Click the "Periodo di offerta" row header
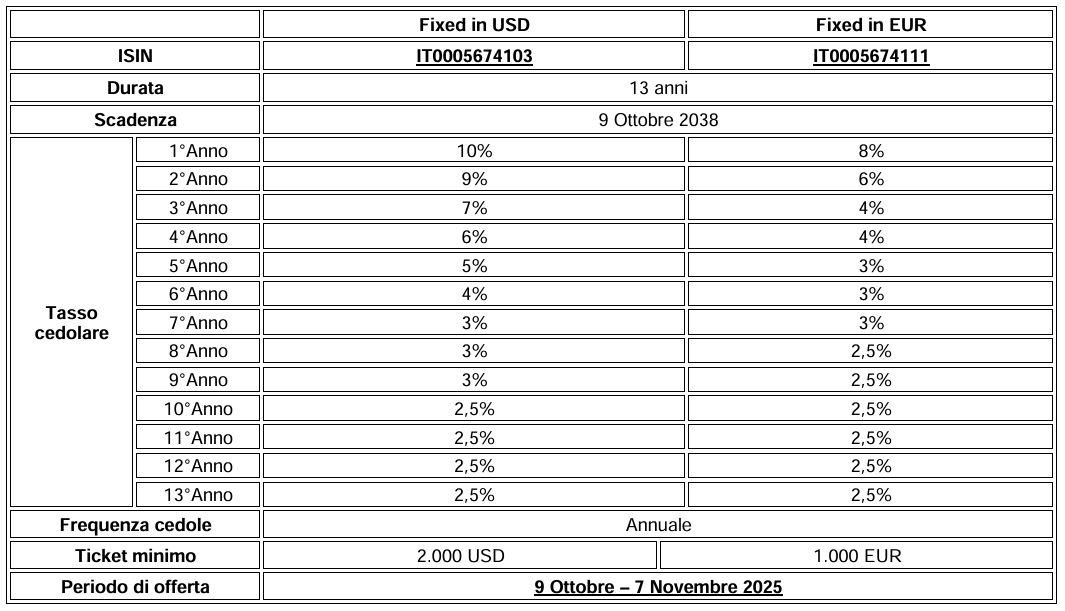The image size is (1065, 611). point(135,587)
